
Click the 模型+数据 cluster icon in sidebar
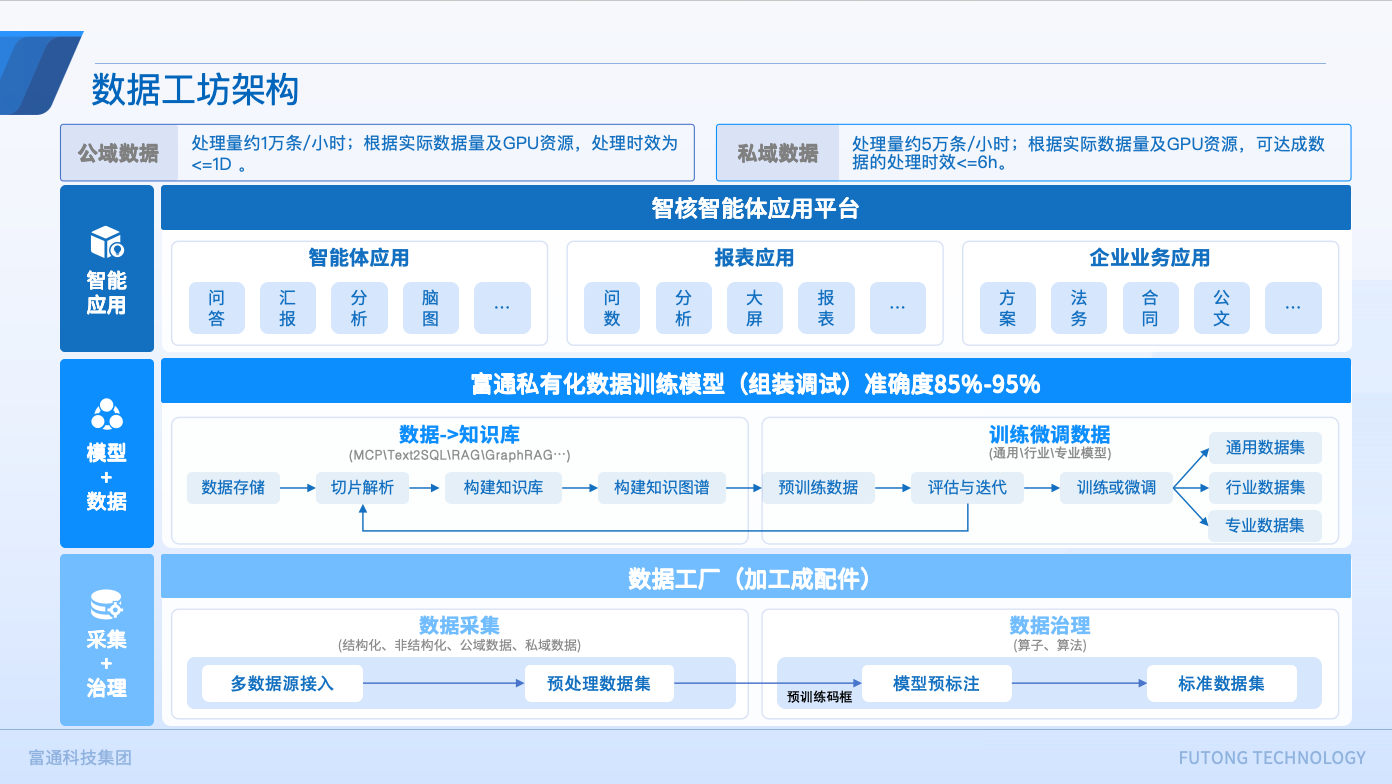107,414
